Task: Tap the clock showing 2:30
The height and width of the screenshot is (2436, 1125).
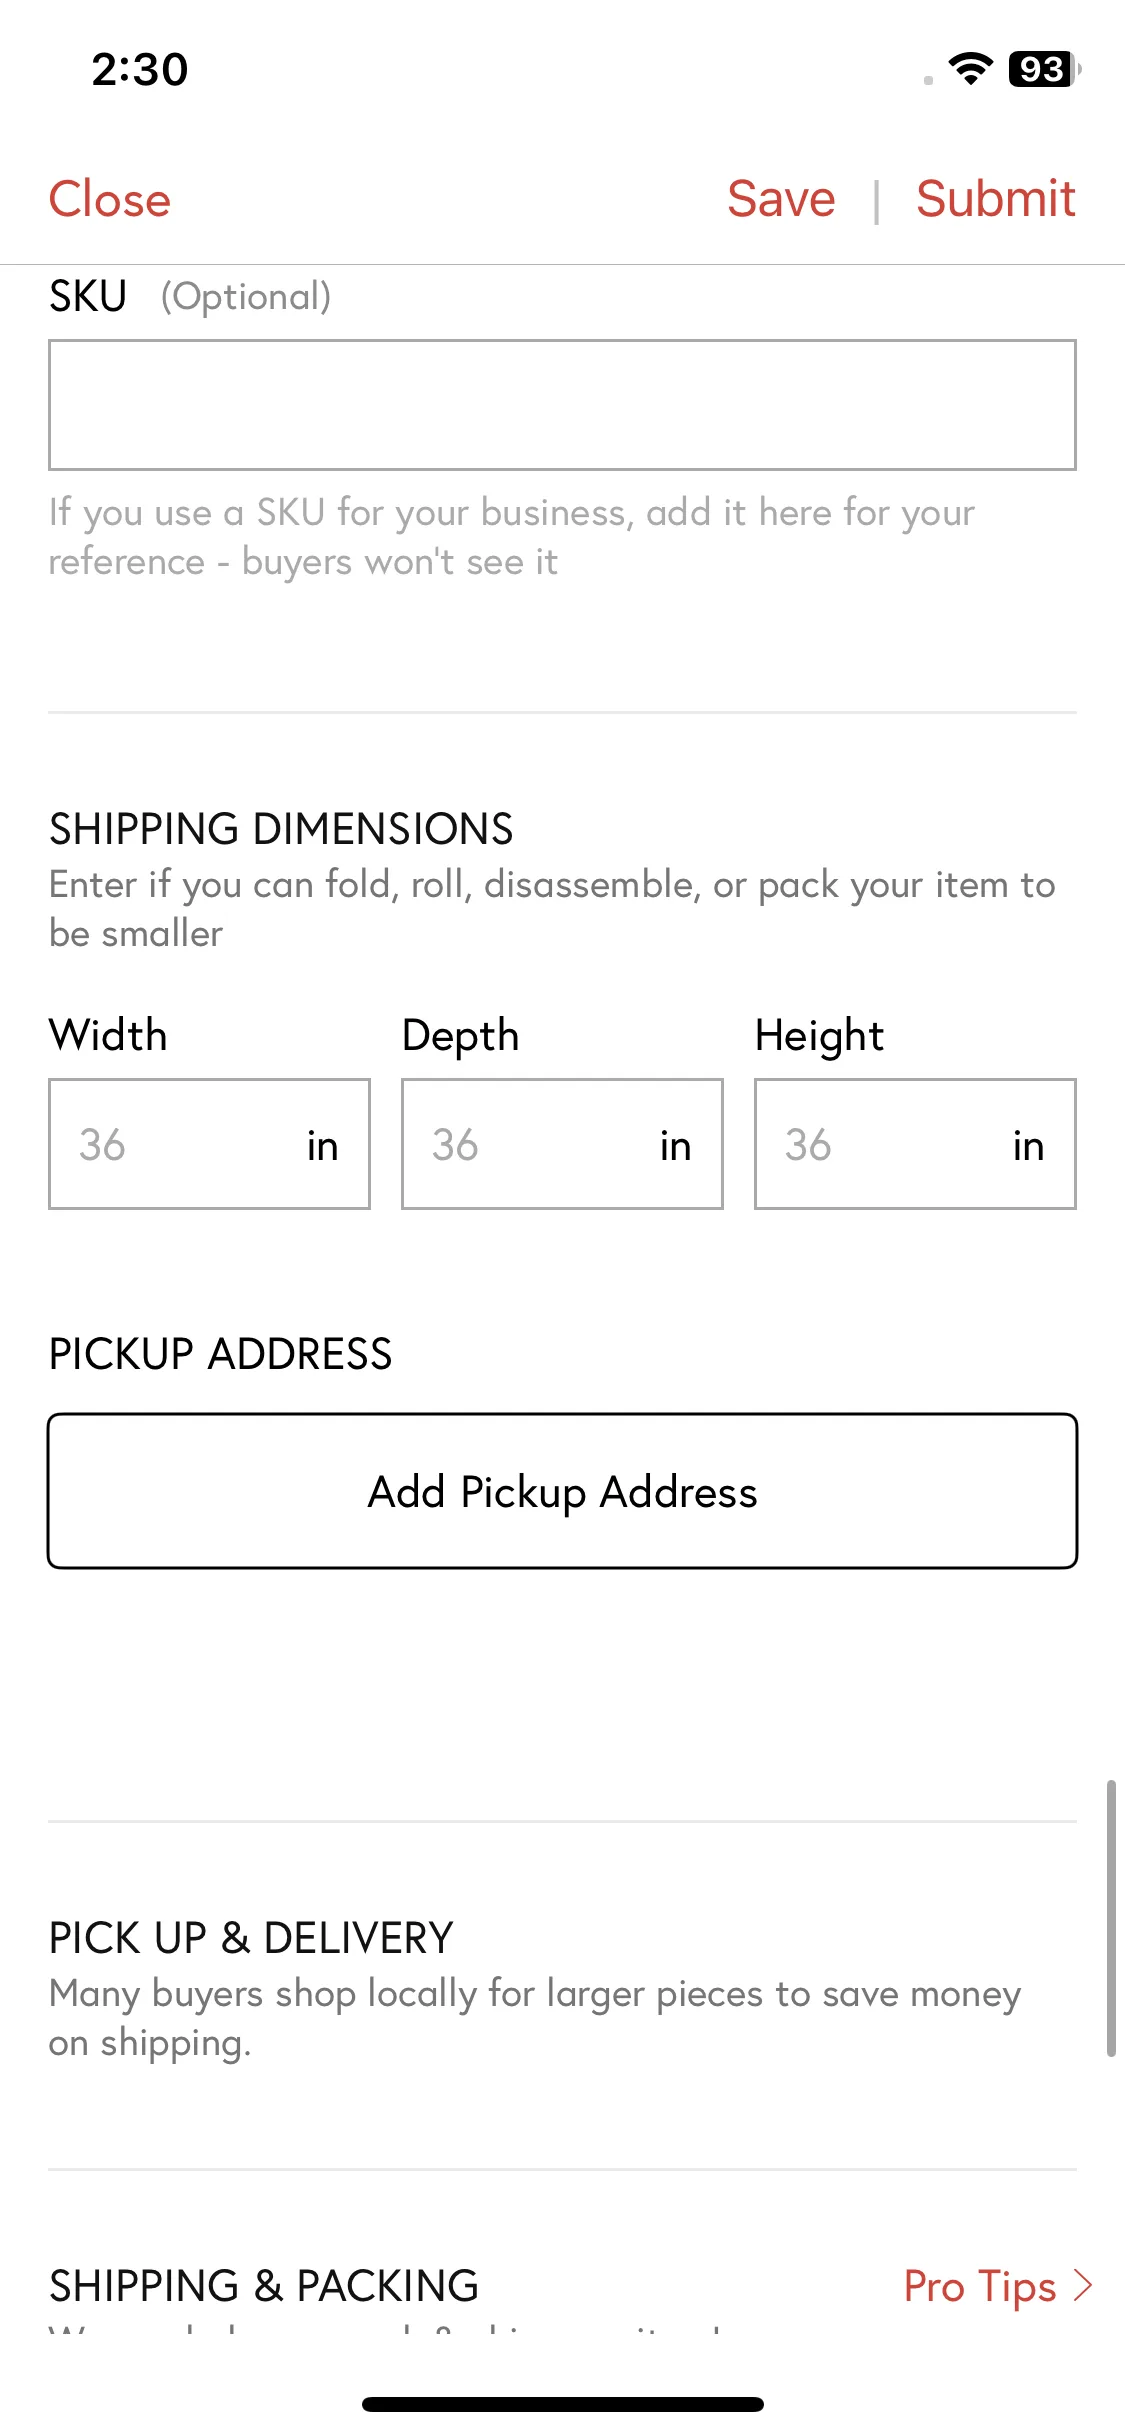Action: coord(140,70)
